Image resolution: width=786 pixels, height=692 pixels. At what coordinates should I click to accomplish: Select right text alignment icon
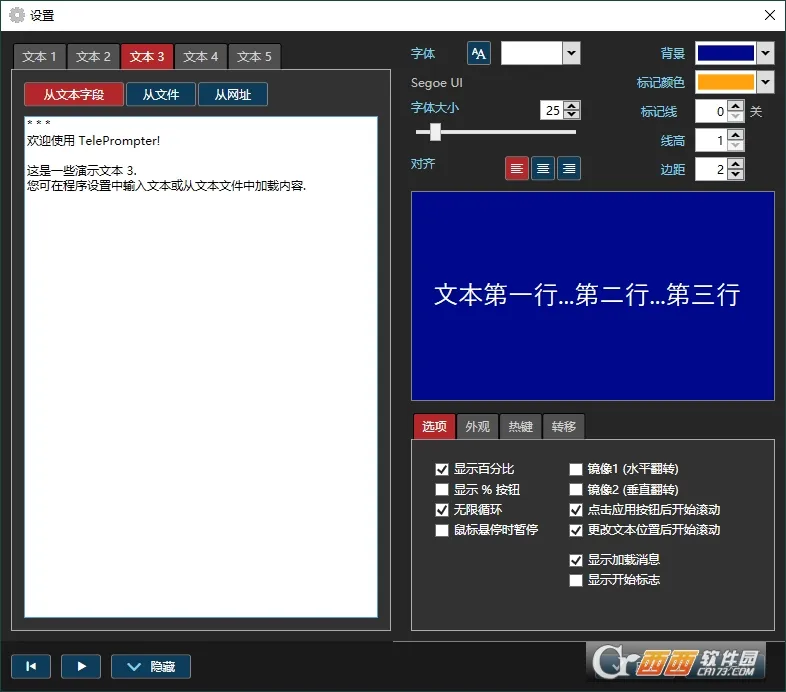tap(569, 168)
